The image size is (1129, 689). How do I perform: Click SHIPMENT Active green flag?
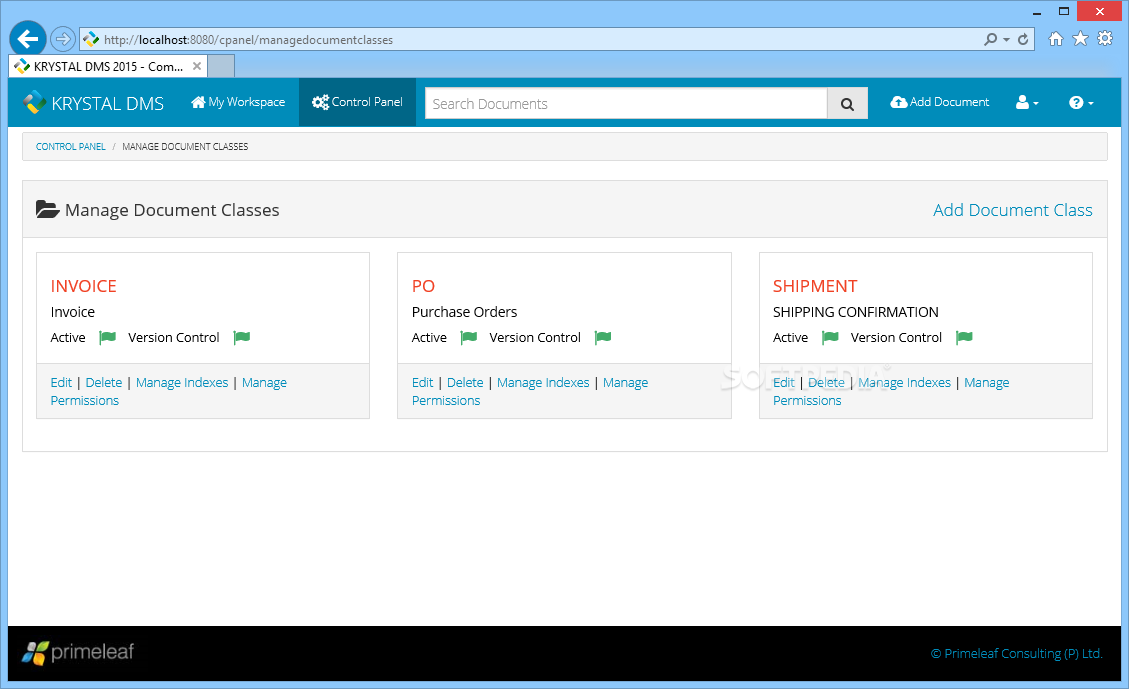click(830, 337)
